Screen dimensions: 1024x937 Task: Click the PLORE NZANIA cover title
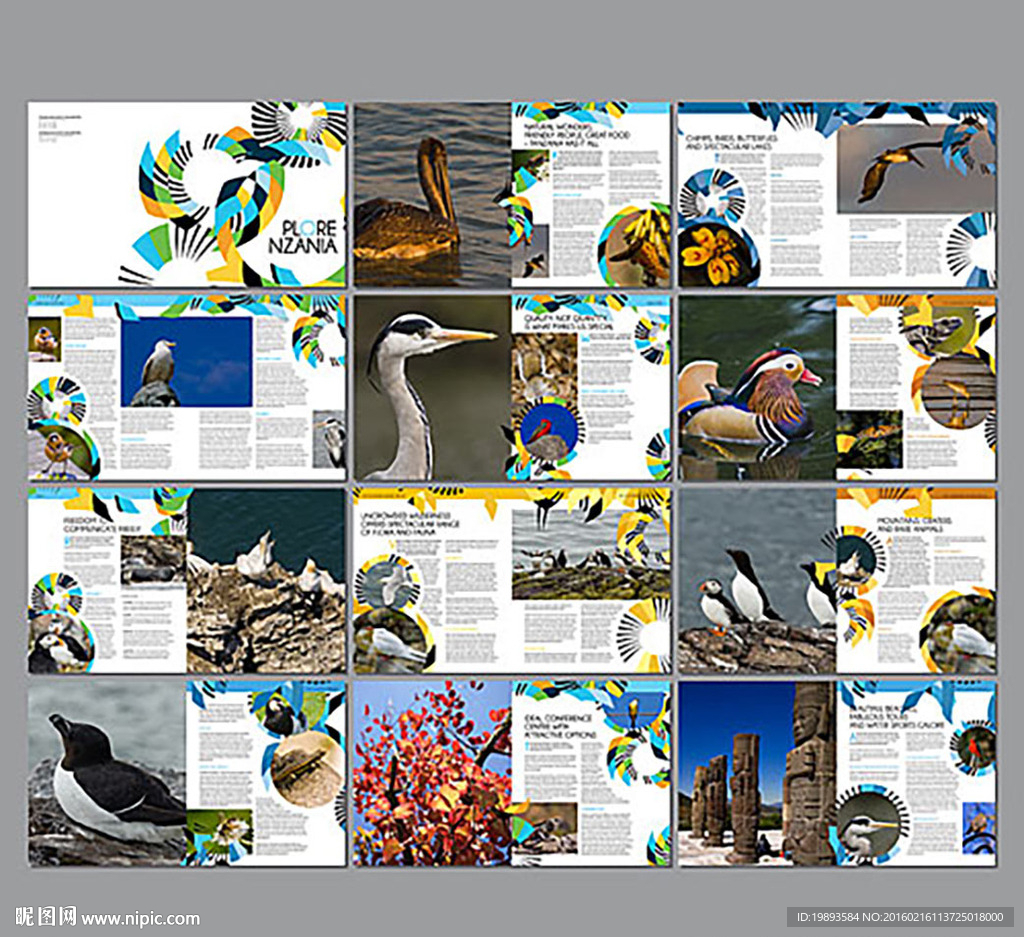[303, 237]
